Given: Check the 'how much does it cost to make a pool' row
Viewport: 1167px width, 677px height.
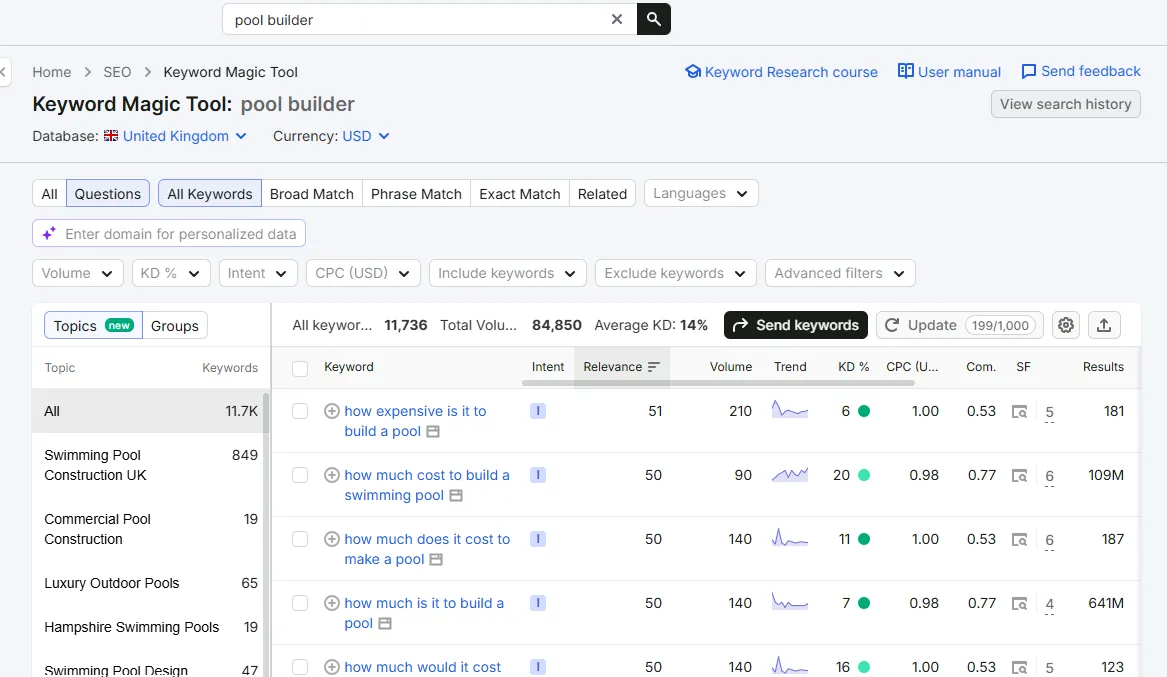Looking at the screenshot, I should pos(300,539).
